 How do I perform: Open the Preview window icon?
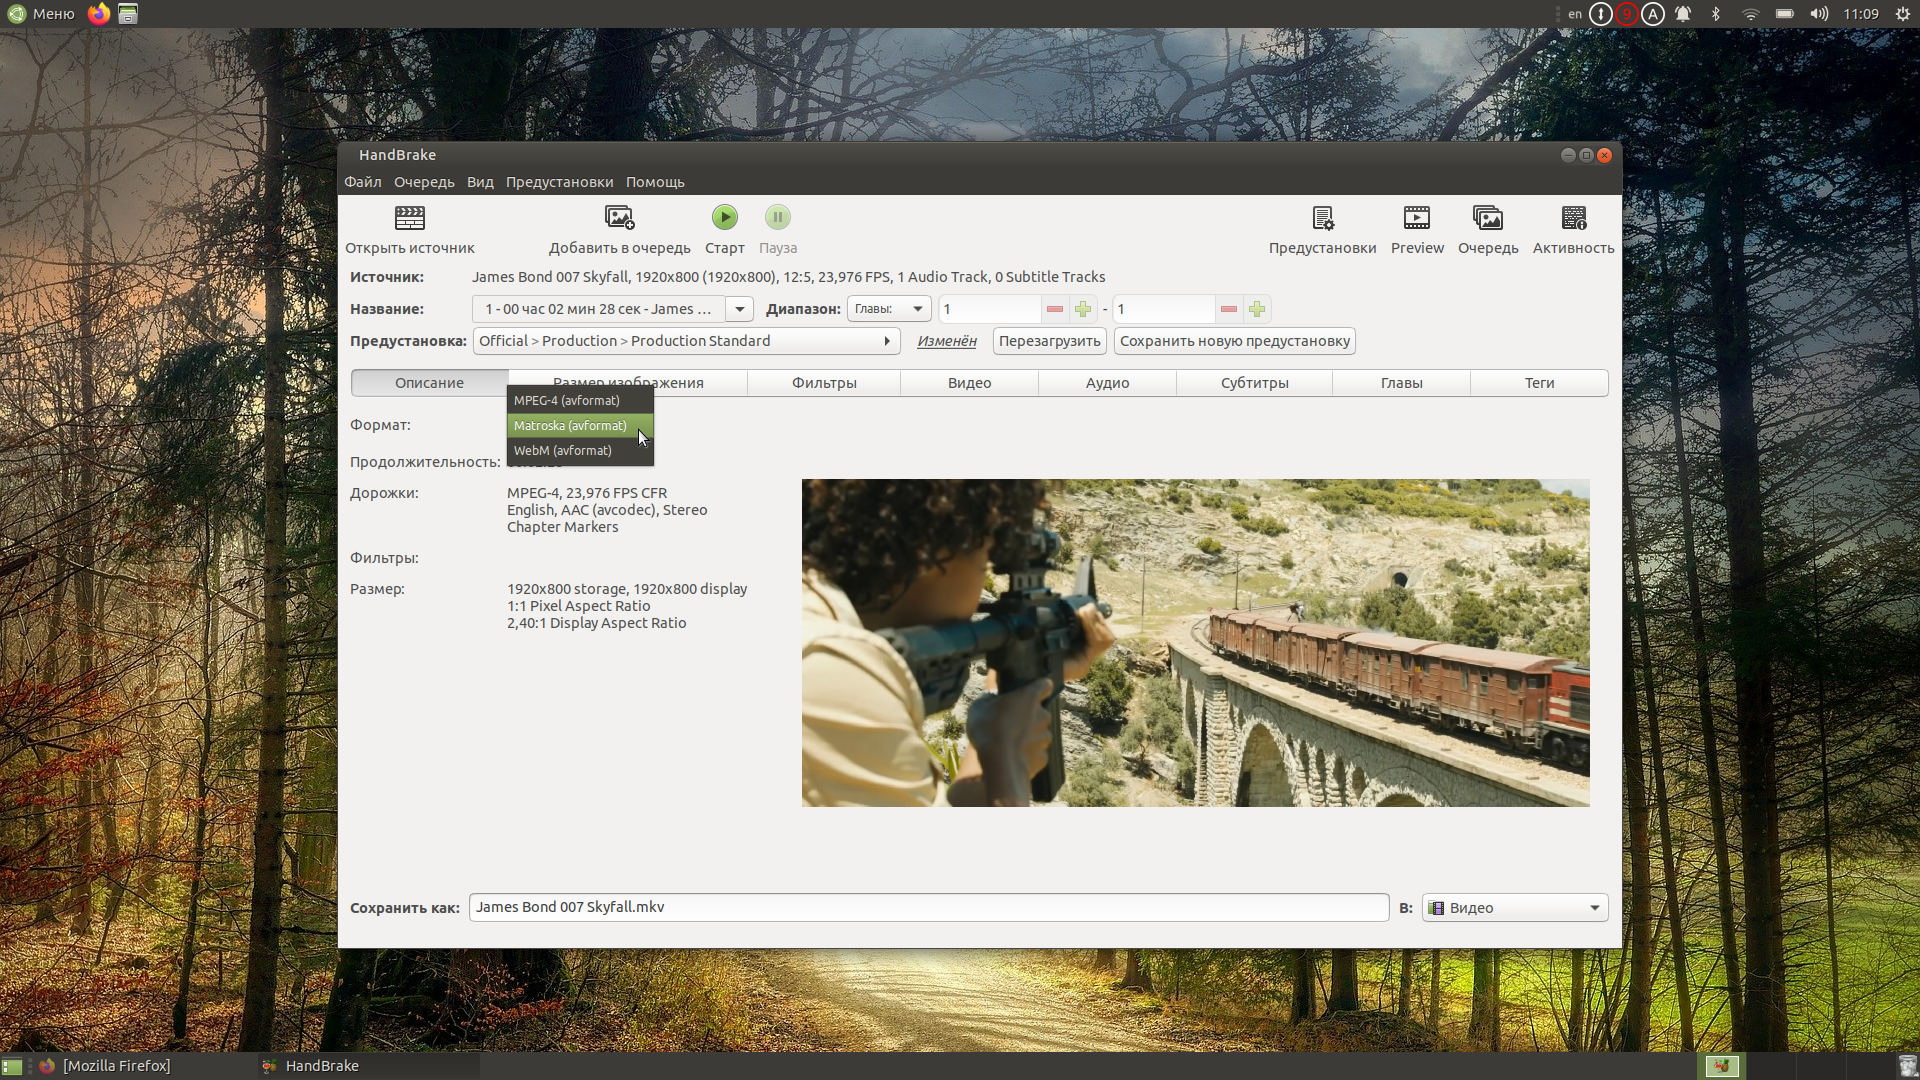click(1417, 217)
